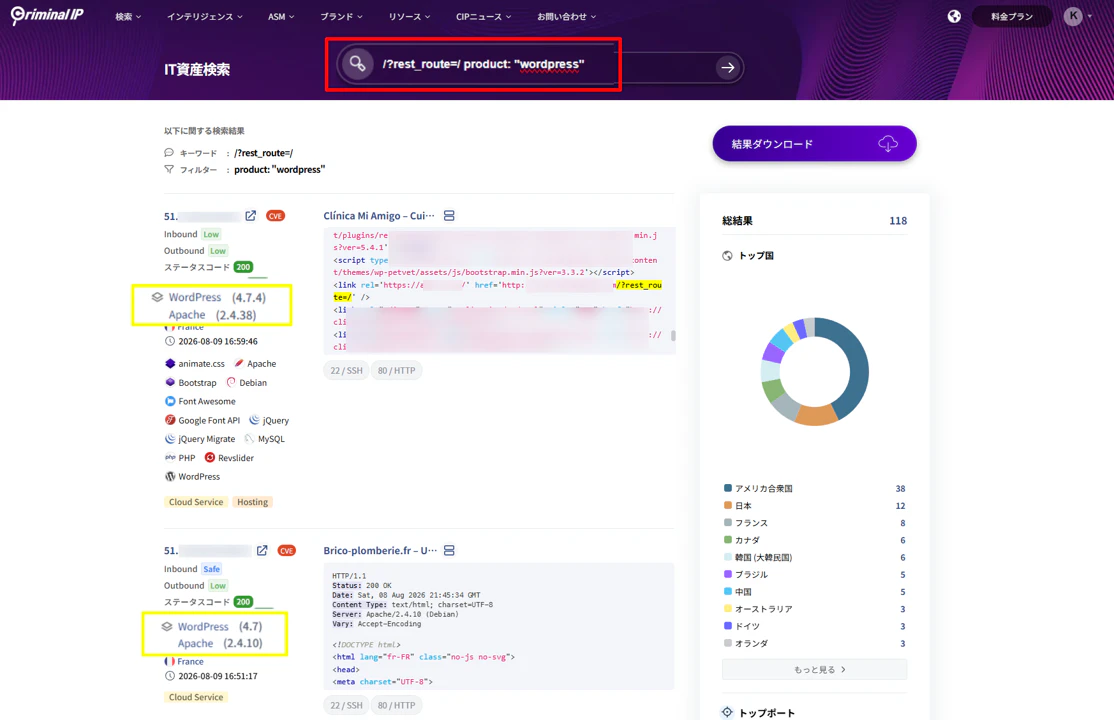
Task: Submit search with arrow button
Action: point(728,68)
